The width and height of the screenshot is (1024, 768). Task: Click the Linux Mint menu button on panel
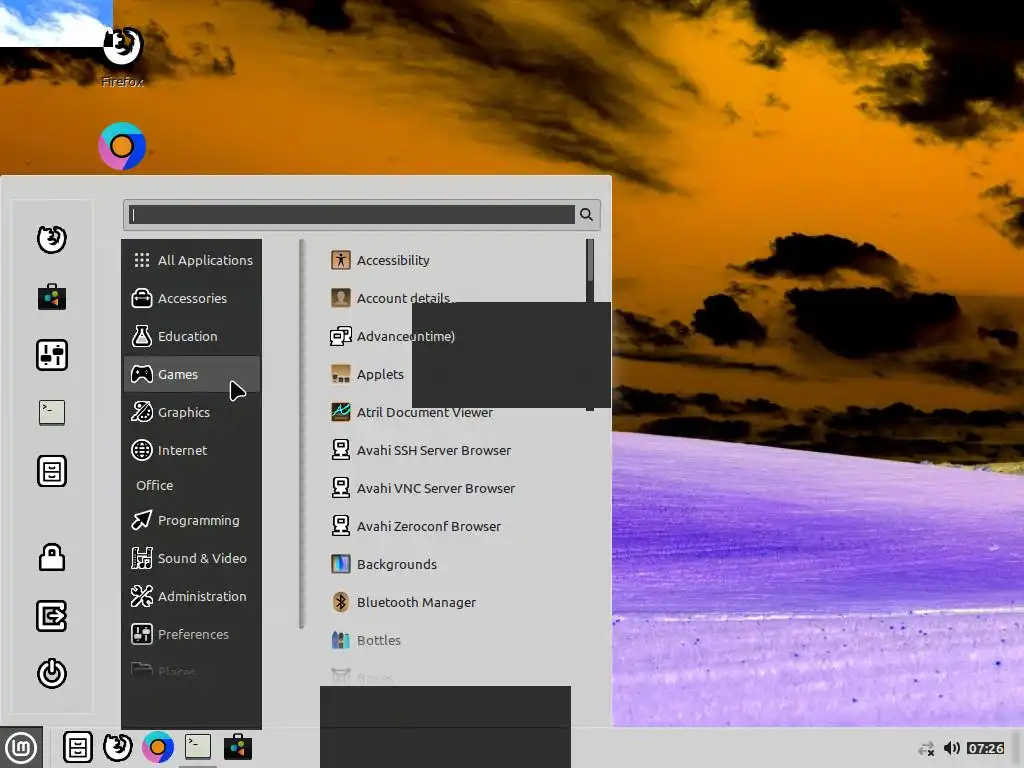[22, 747]
